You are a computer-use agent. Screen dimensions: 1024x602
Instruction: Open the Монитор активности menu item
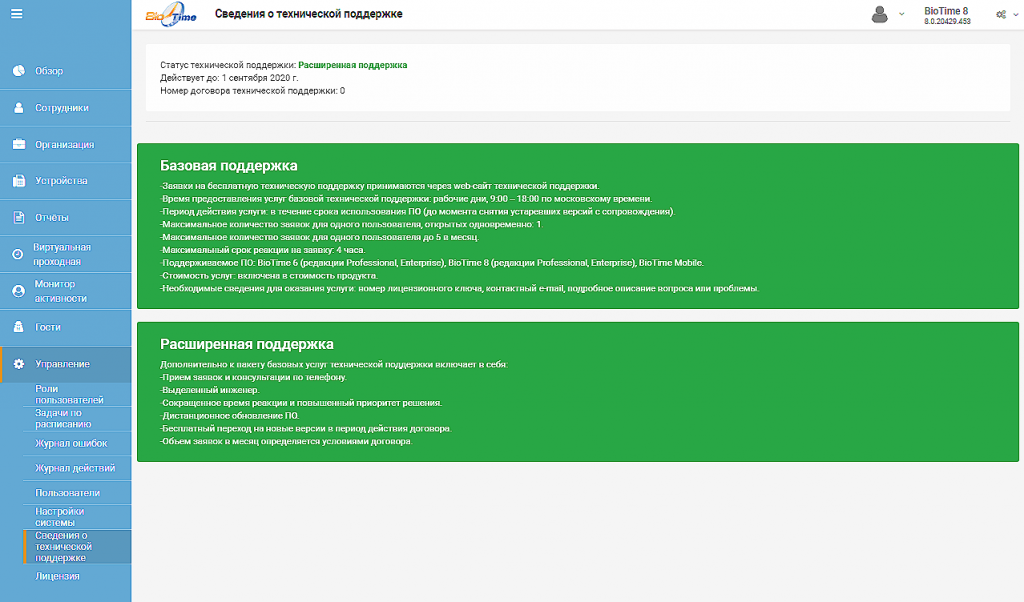pos(65,291)
